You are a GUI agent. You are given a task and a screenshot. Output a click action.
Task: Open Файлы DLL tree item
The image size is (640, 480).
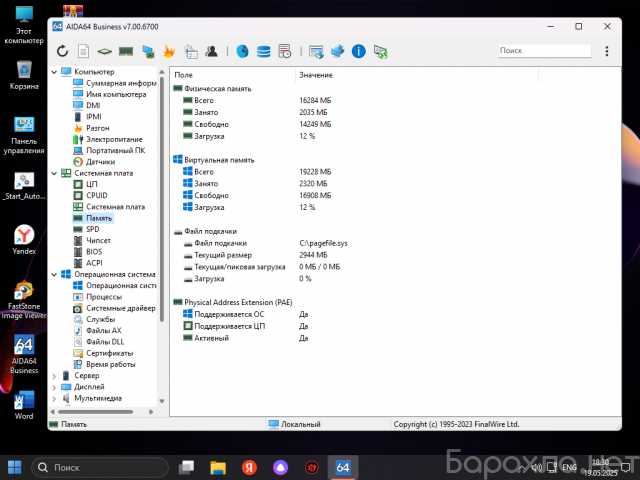pos(105,342)
